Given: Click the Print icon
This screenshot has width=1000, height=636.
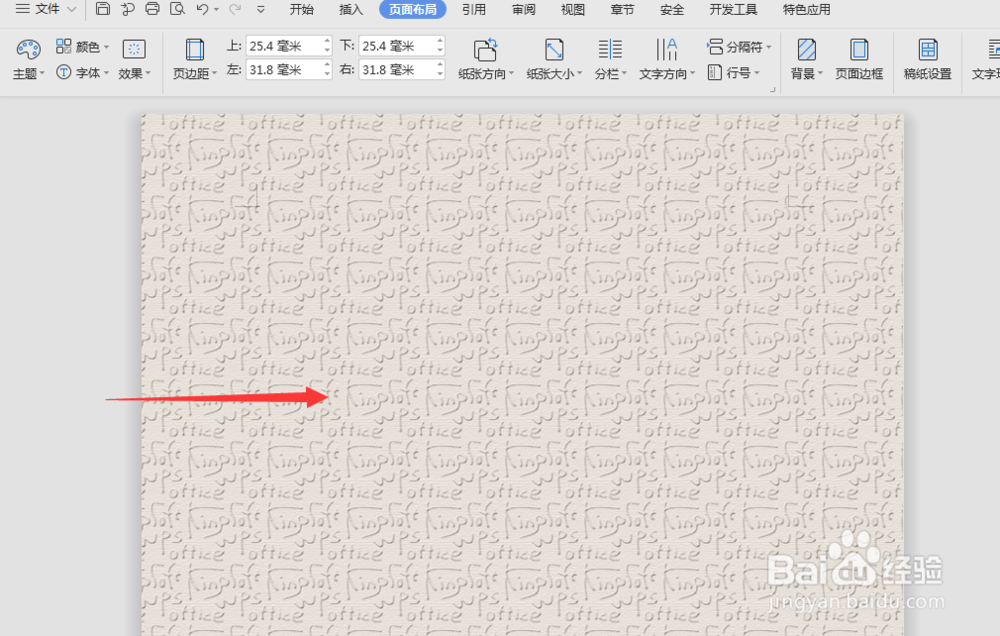Looking at the screenshot, I should (x=152, y=9).
